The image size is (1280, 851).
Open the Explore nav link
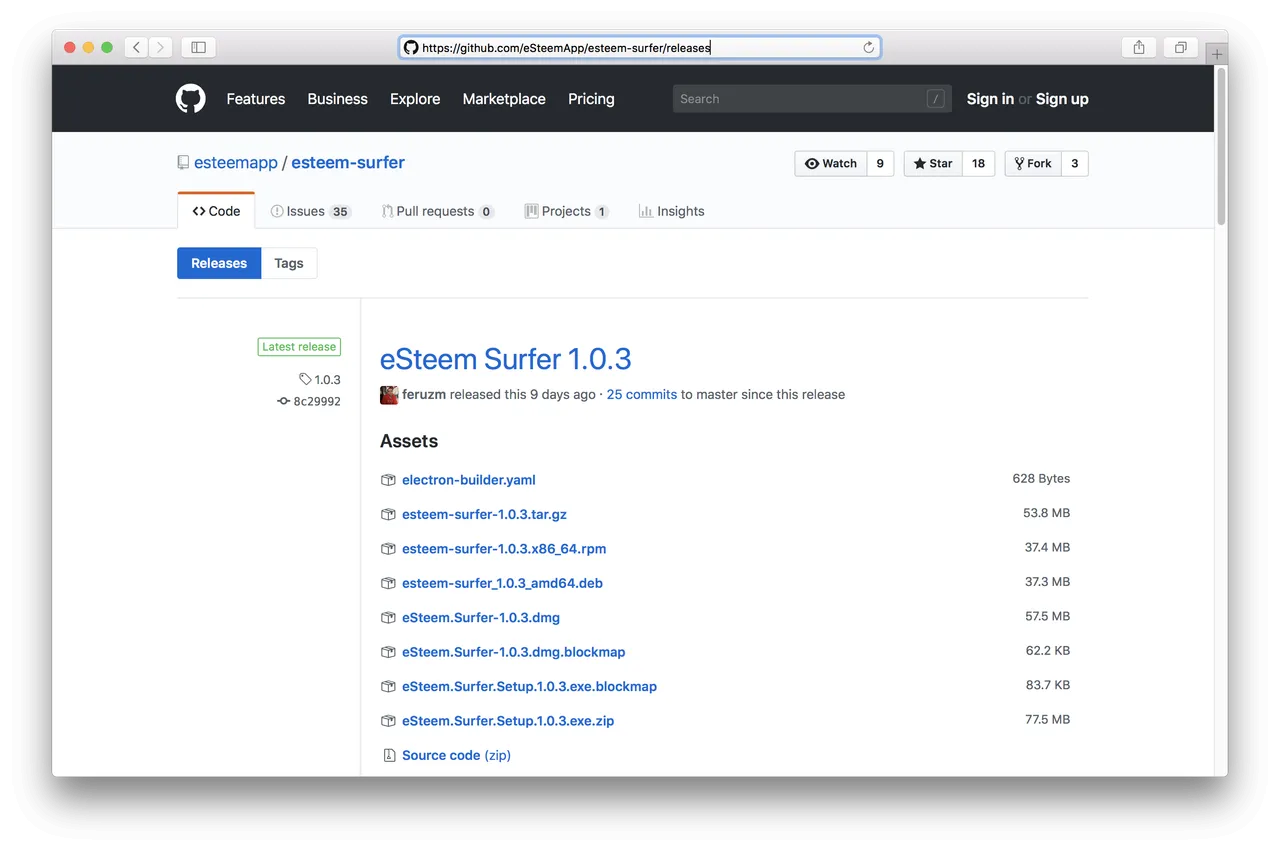[x=415, y=99]
